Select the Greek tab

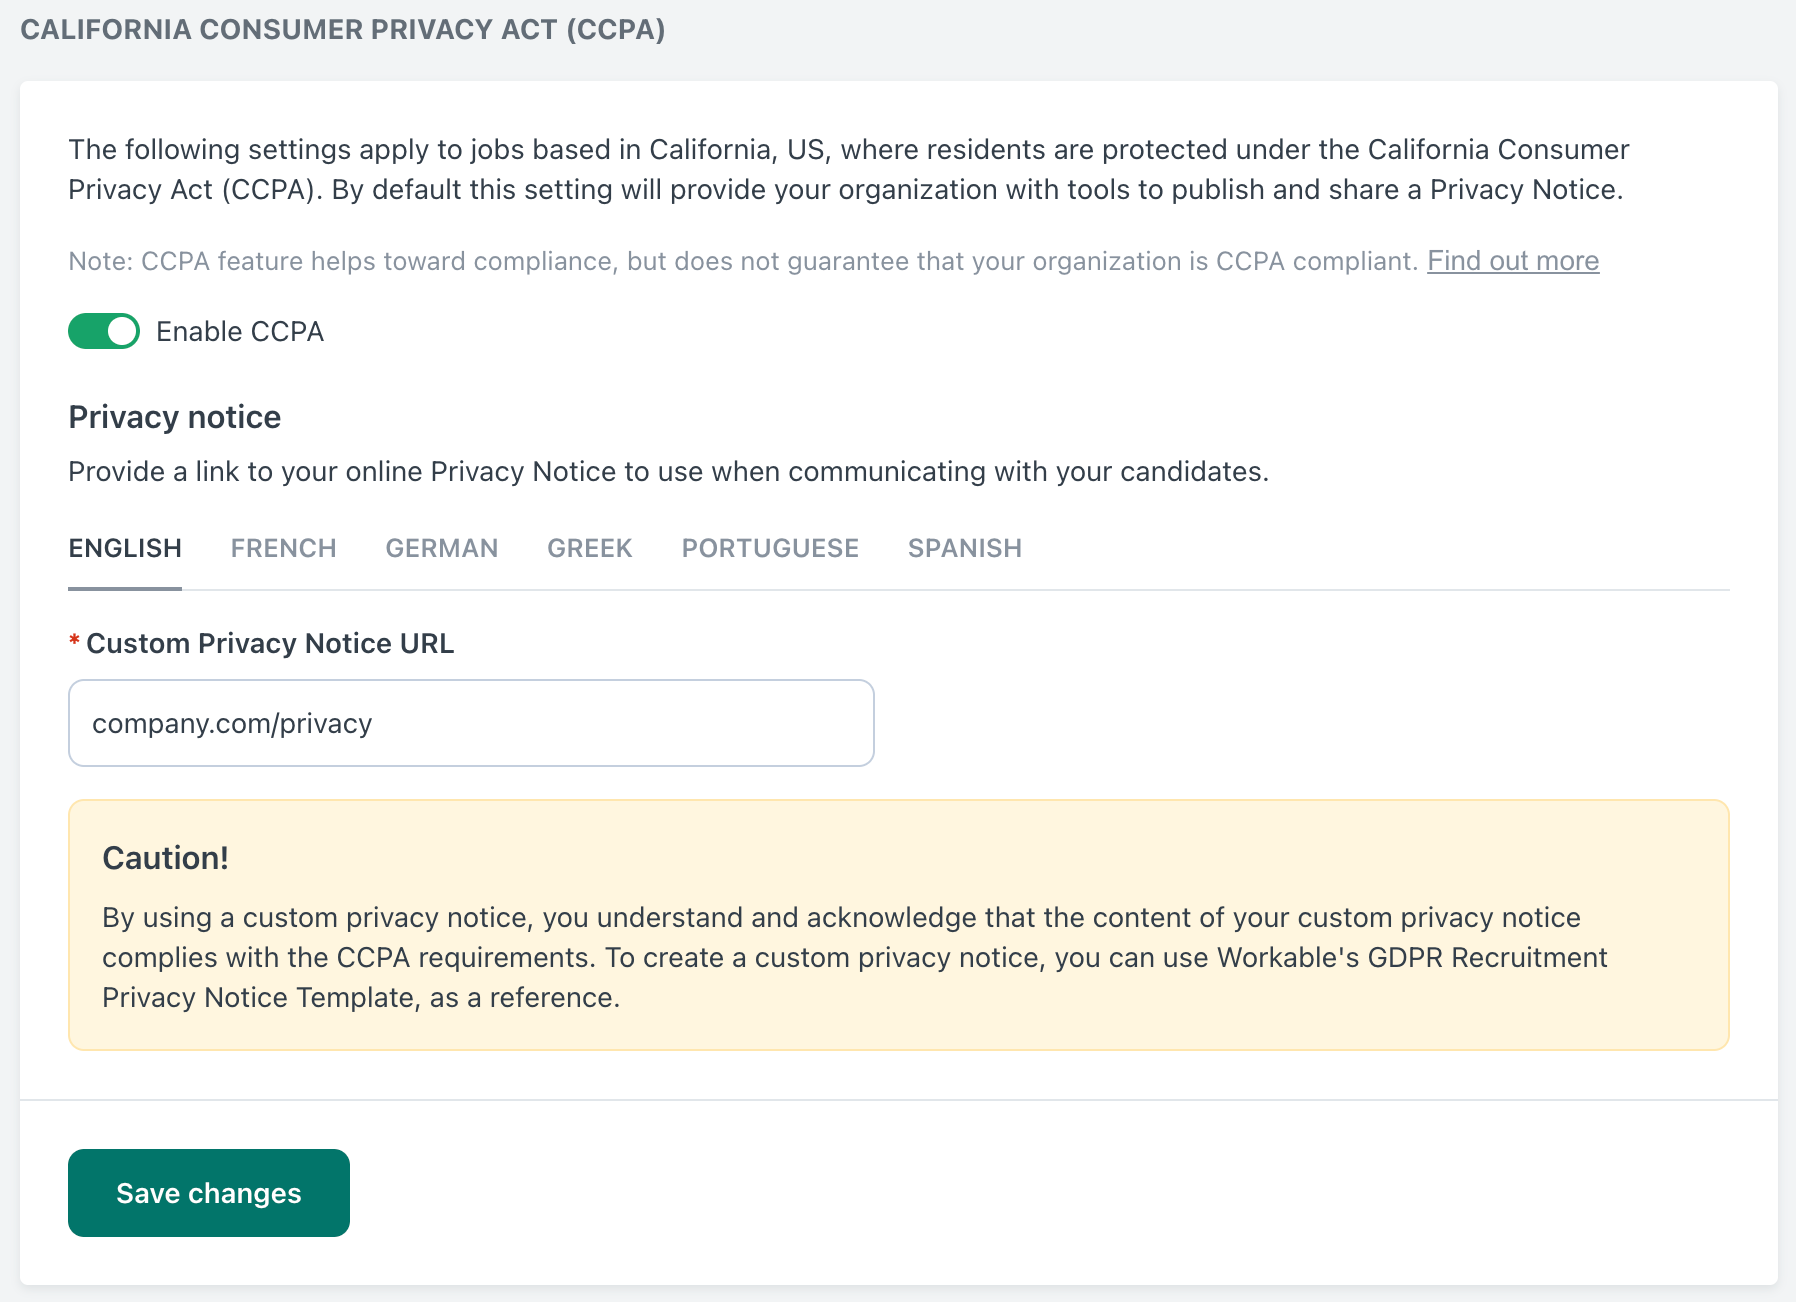590,548
